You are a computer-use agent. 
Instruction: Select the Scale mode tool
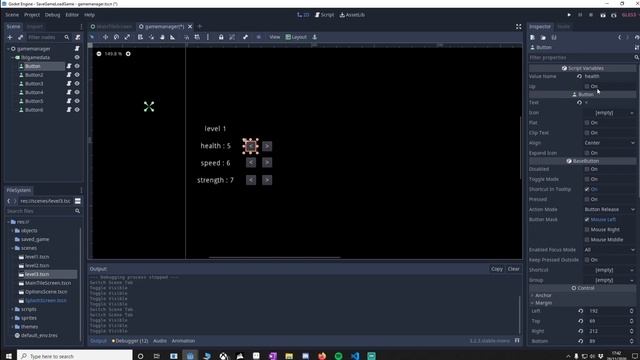coord(127,37)
